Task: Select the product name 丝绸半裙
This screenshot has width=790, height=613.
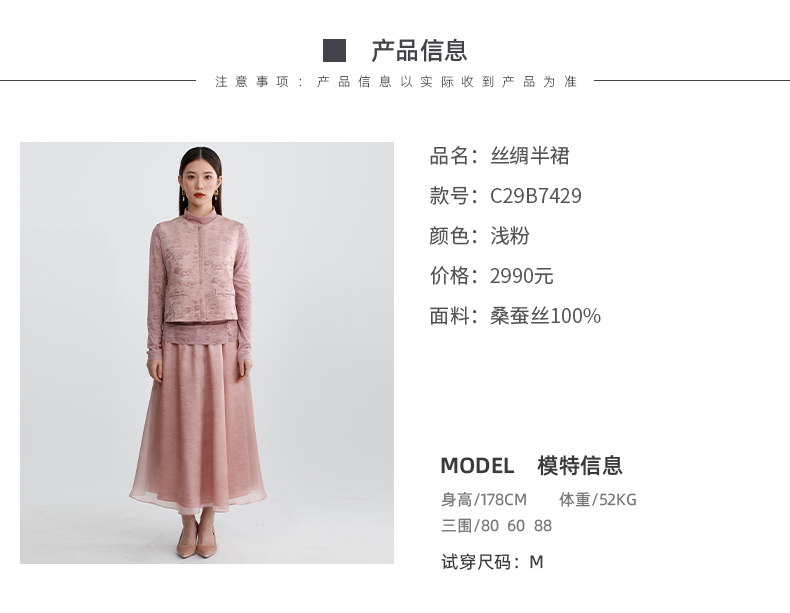Action: point(530,156)
